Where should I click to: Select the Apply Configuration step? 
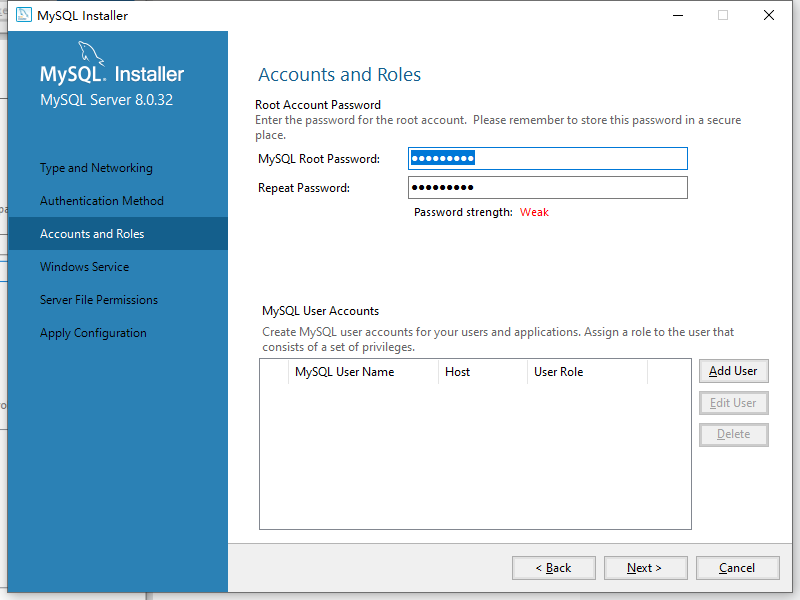click(x=93, y=333)
